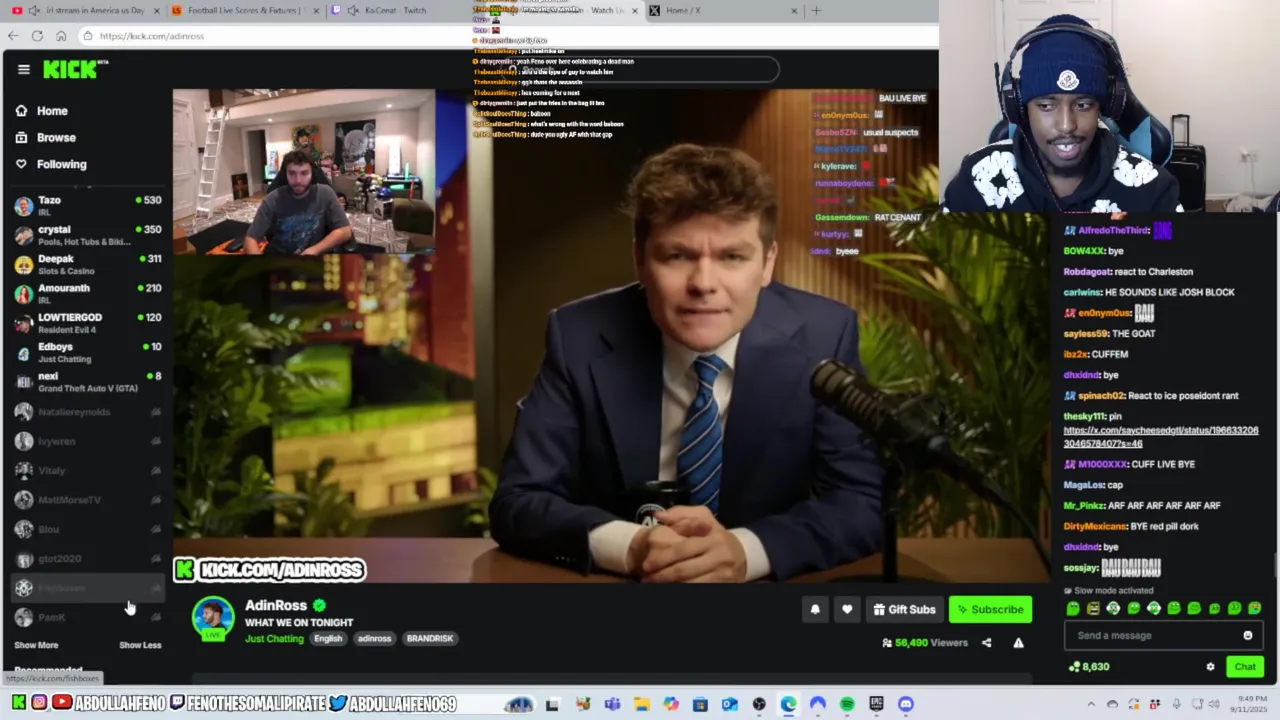Select the BRANDRISK tag
The width and height of the screenshot is (1280, 720).
point(430,638)
